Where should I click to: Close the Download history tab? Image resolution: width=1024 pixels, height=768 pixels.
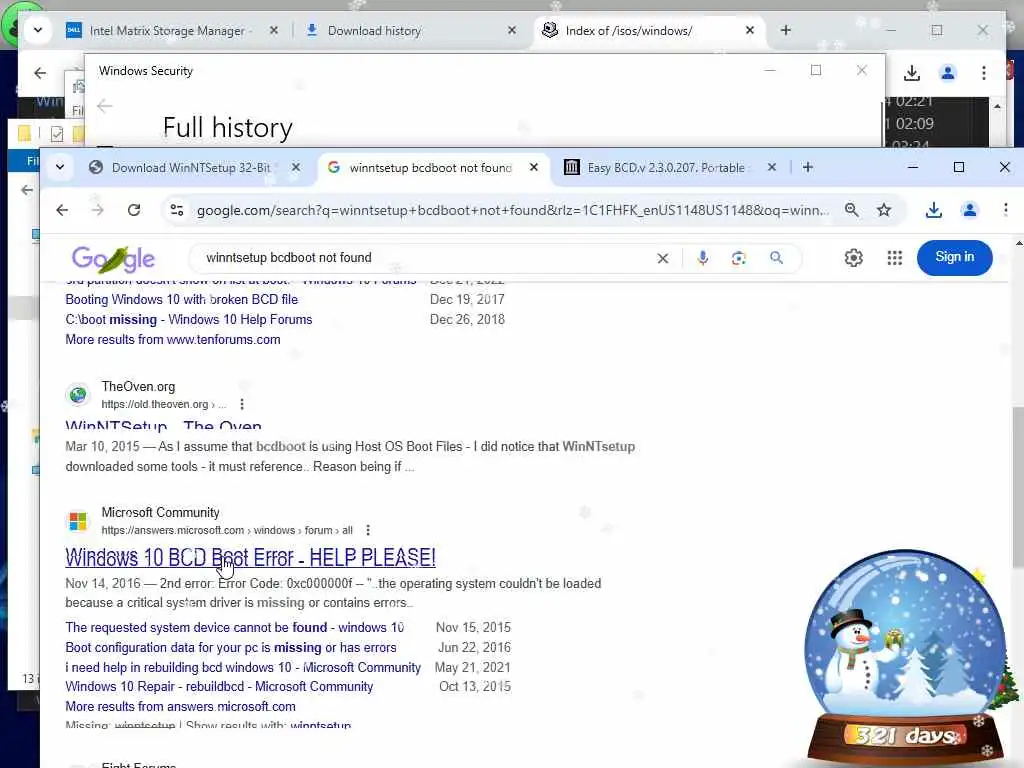click(512, 31)
